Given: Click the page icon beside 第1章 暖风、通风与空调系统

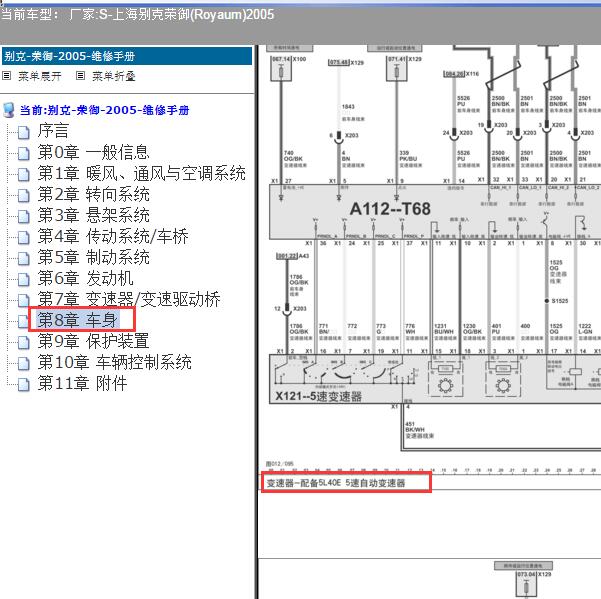Looking at the screenshot, I should (24, 175).
